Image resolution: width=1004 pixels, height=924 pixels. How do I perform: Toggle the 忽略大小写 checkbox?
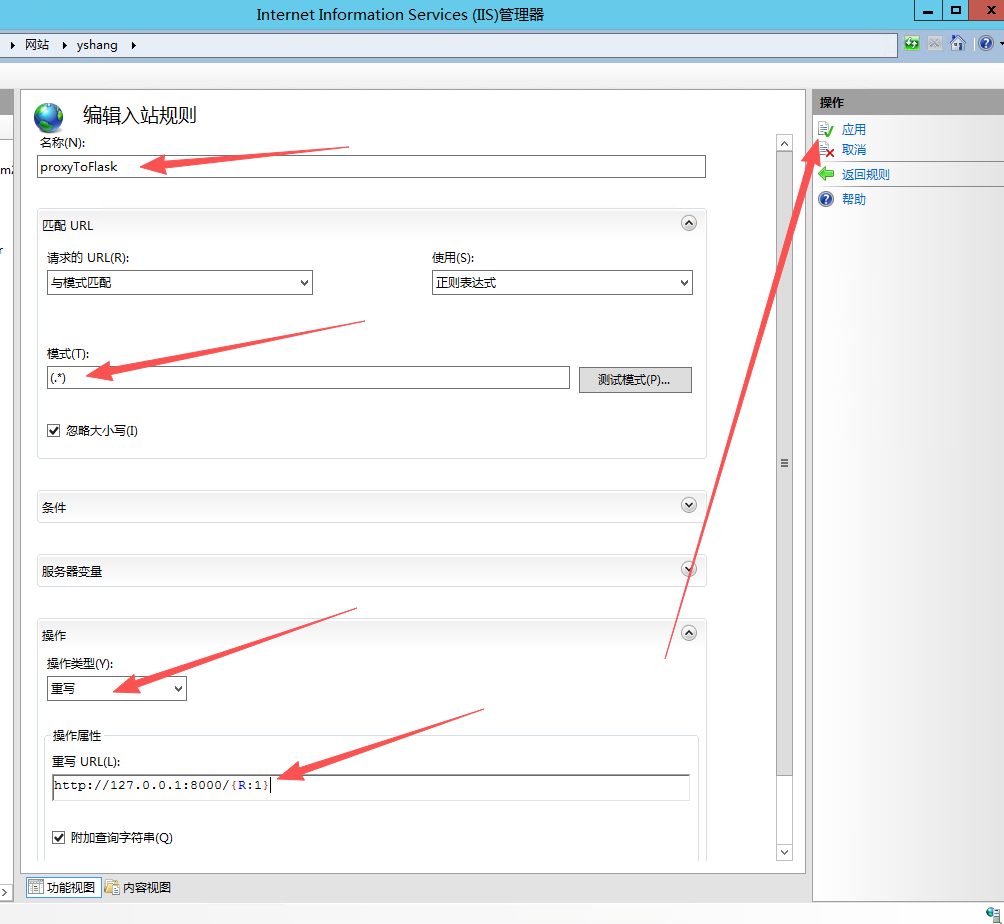pos(54,430)
